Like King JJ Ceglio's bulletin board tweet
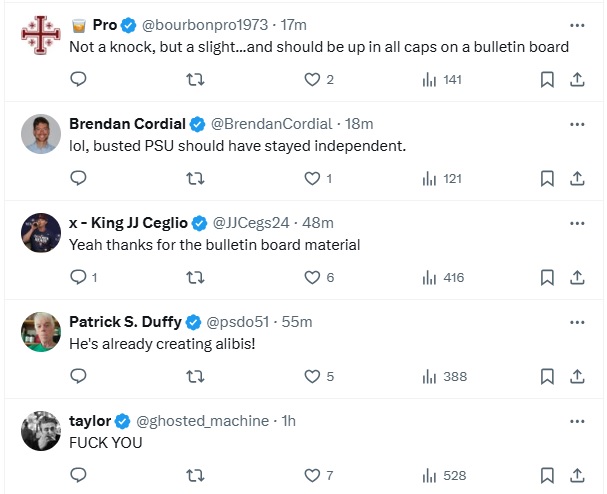This screenshot has width=607, height=494. click(312, 277)
